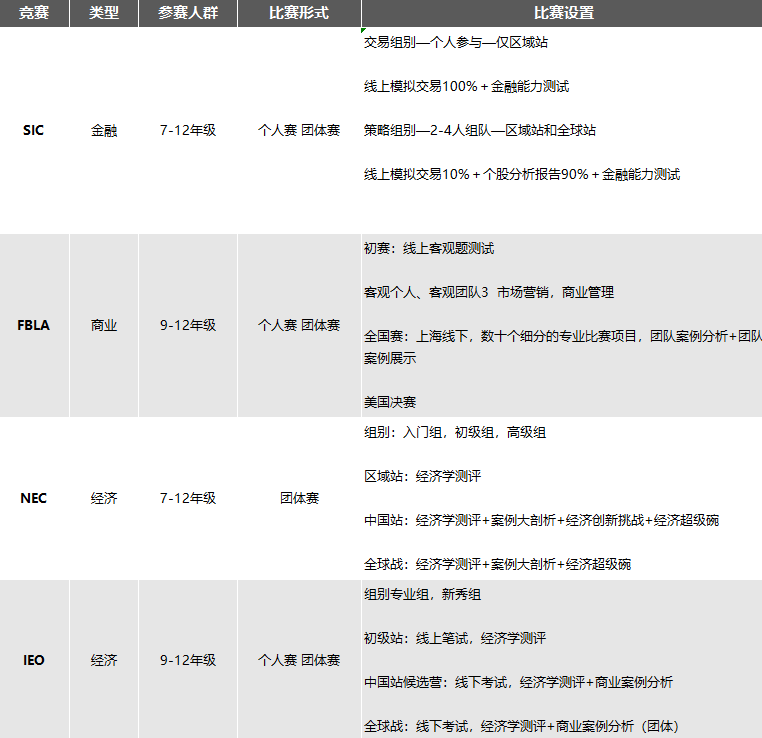The width and height of the screenshot is (762, 738).
Task: Click the line 初赛：线上客观题测试
Action: (429, 249)
